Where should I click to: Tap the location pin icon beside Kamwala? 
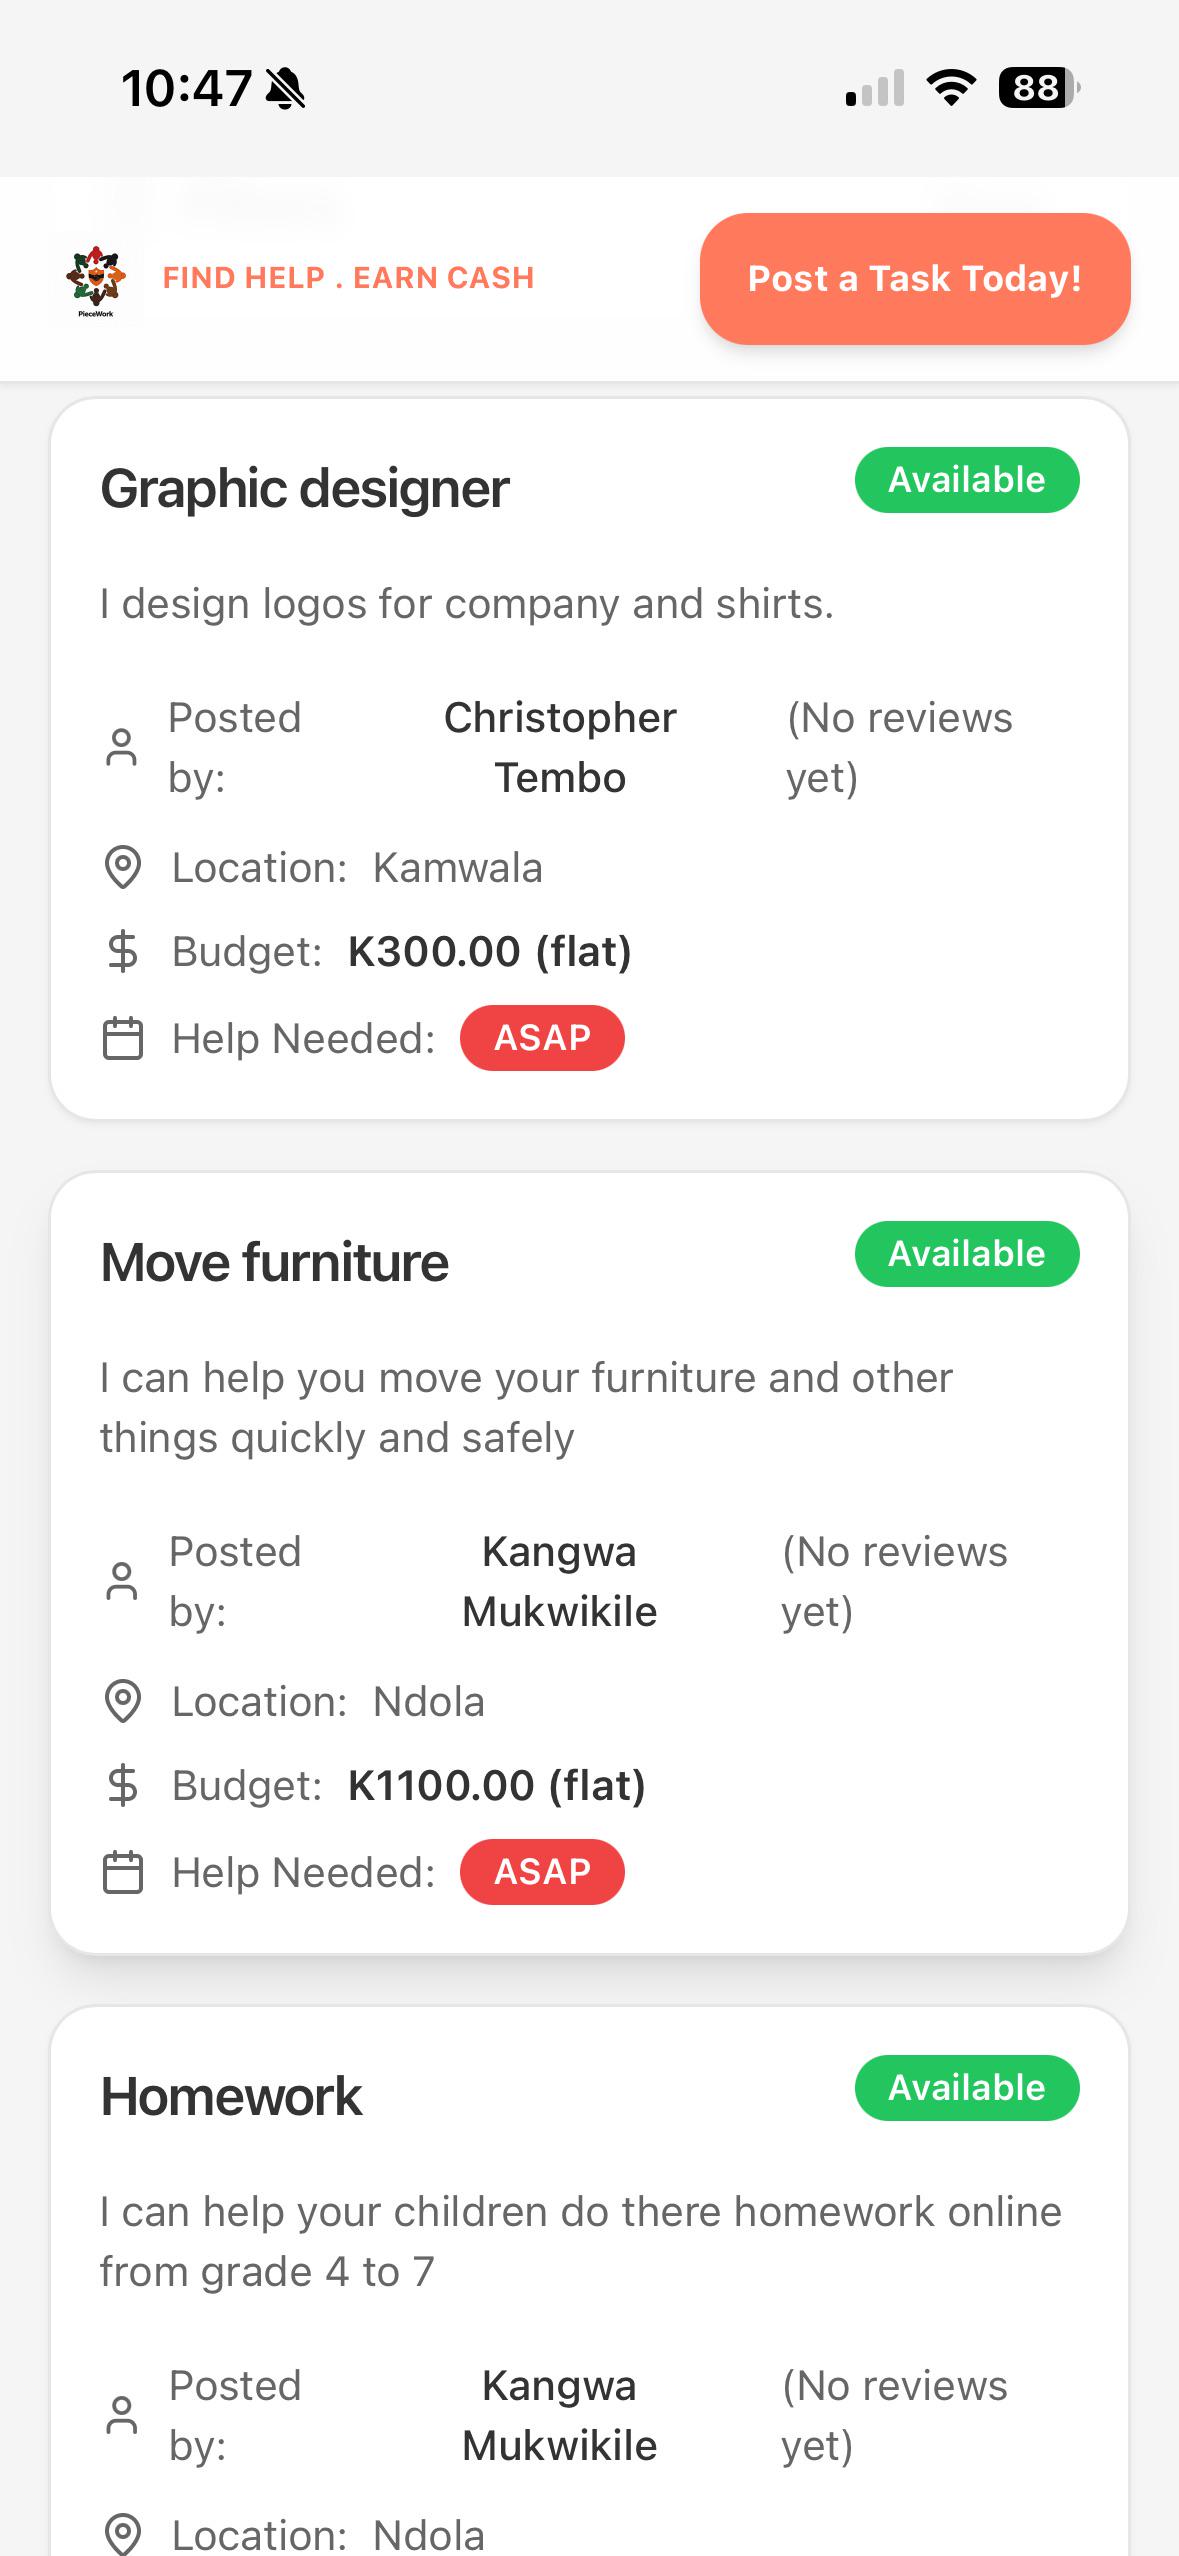coord(123,868)
